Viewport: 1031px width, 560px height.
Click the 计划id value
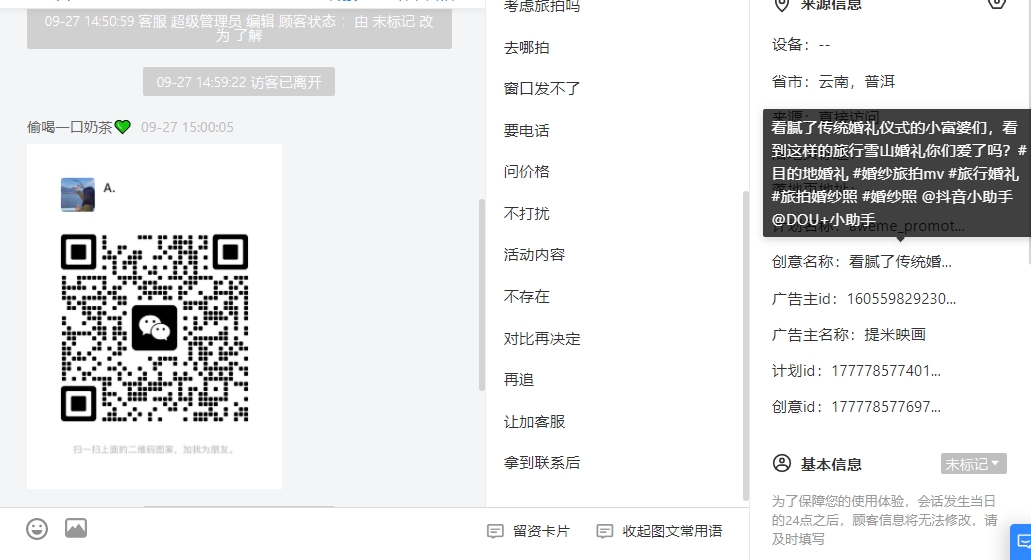coord(886,371)
